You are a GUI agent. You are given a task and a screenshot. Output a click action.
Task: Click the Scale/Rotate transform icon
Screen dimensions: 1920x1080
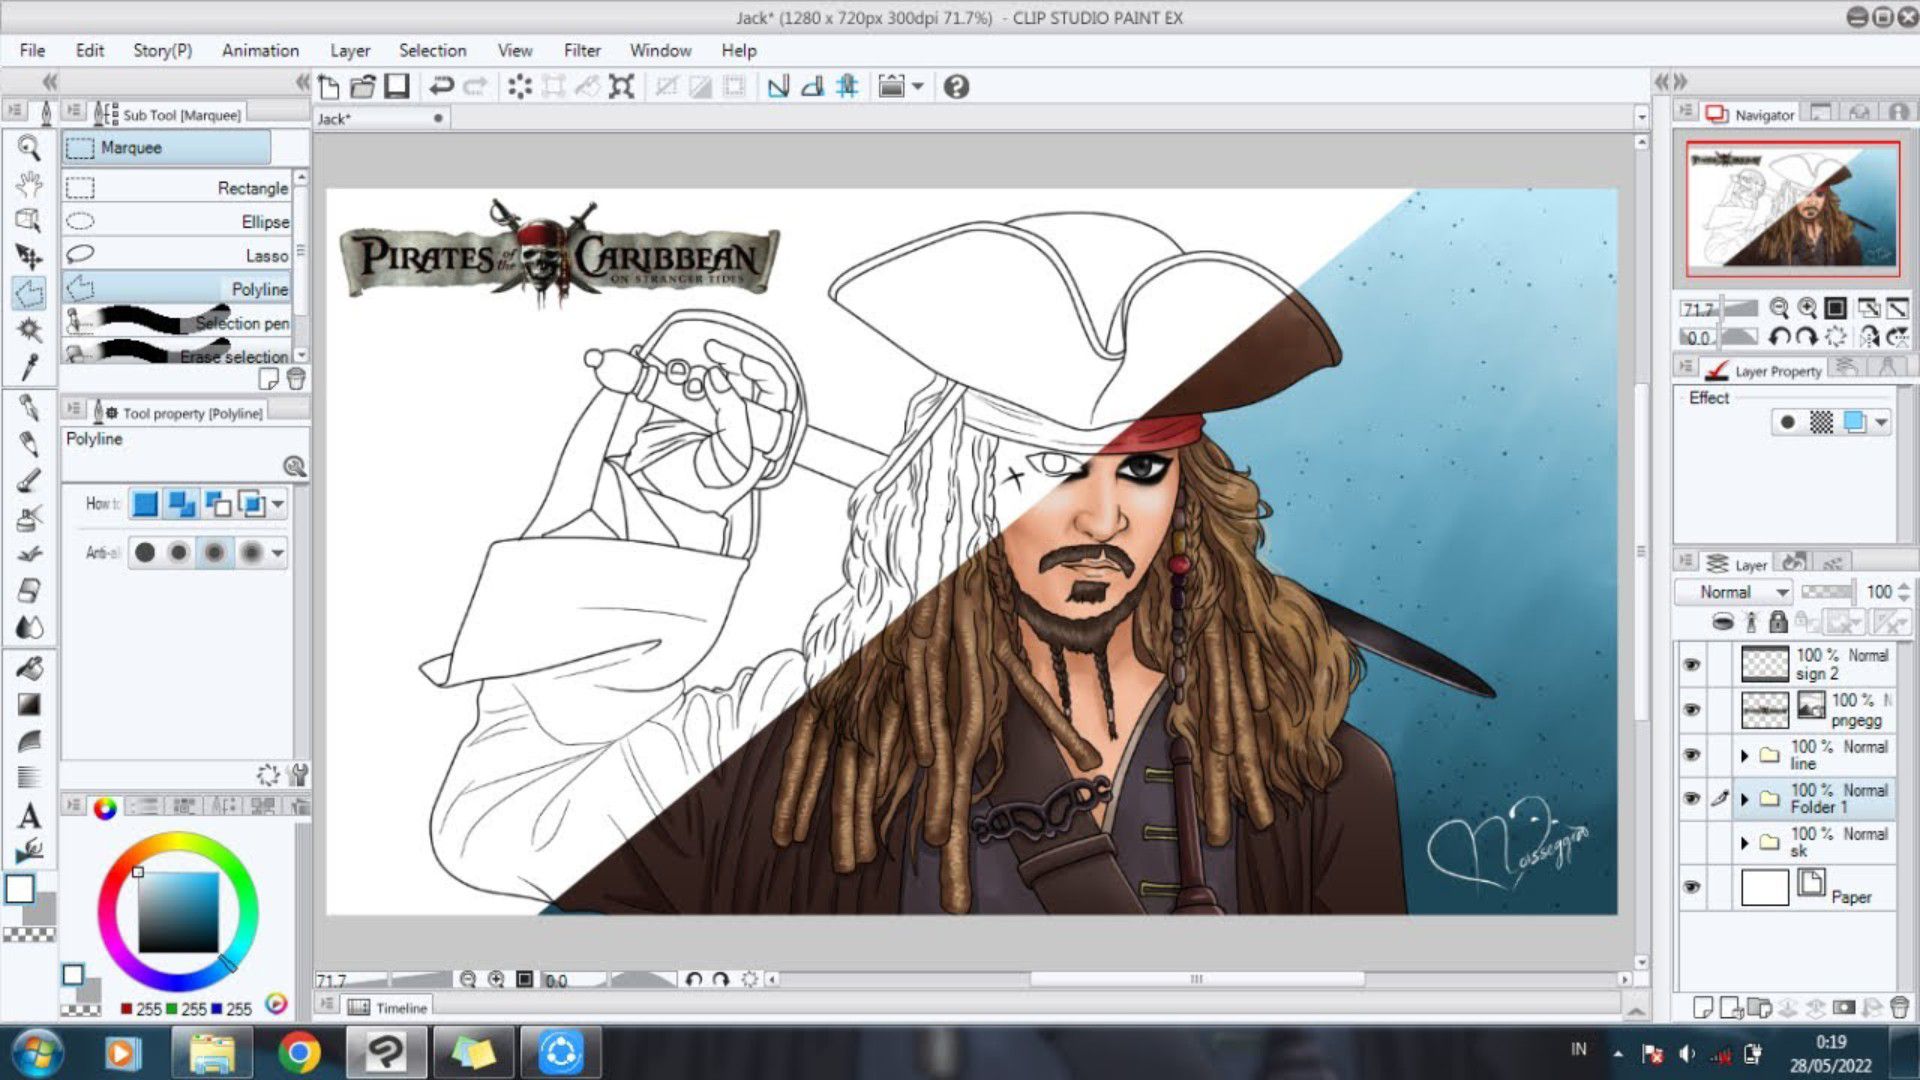point(621,87)
